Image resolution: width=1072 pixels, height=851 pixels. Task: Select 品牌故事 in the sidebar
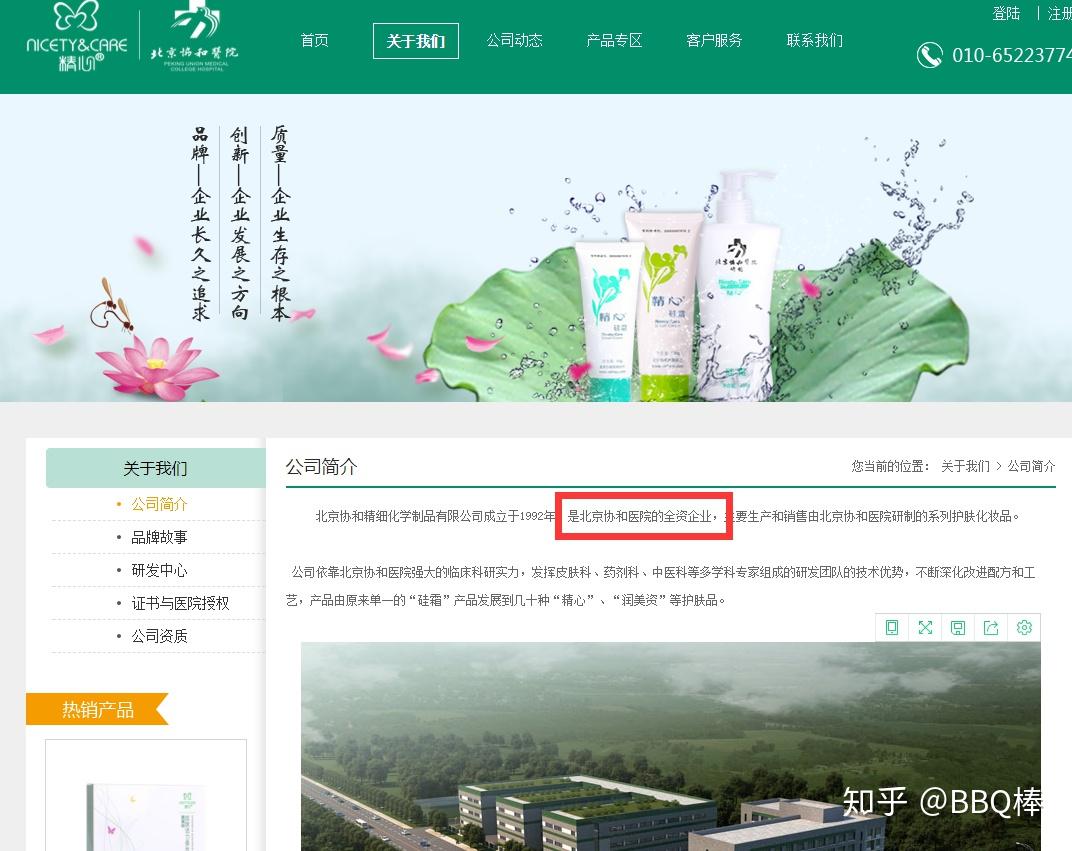(x=159, y=537)
